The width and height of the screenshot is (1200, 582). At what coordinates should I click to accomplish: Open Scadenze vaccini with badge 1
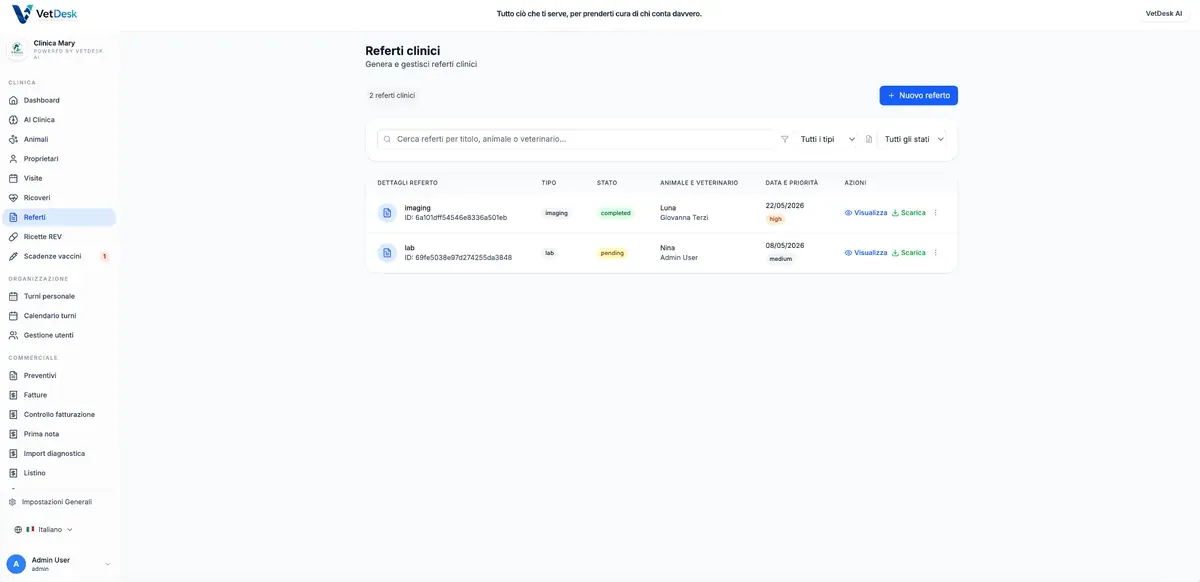click(x=58, y=256)
